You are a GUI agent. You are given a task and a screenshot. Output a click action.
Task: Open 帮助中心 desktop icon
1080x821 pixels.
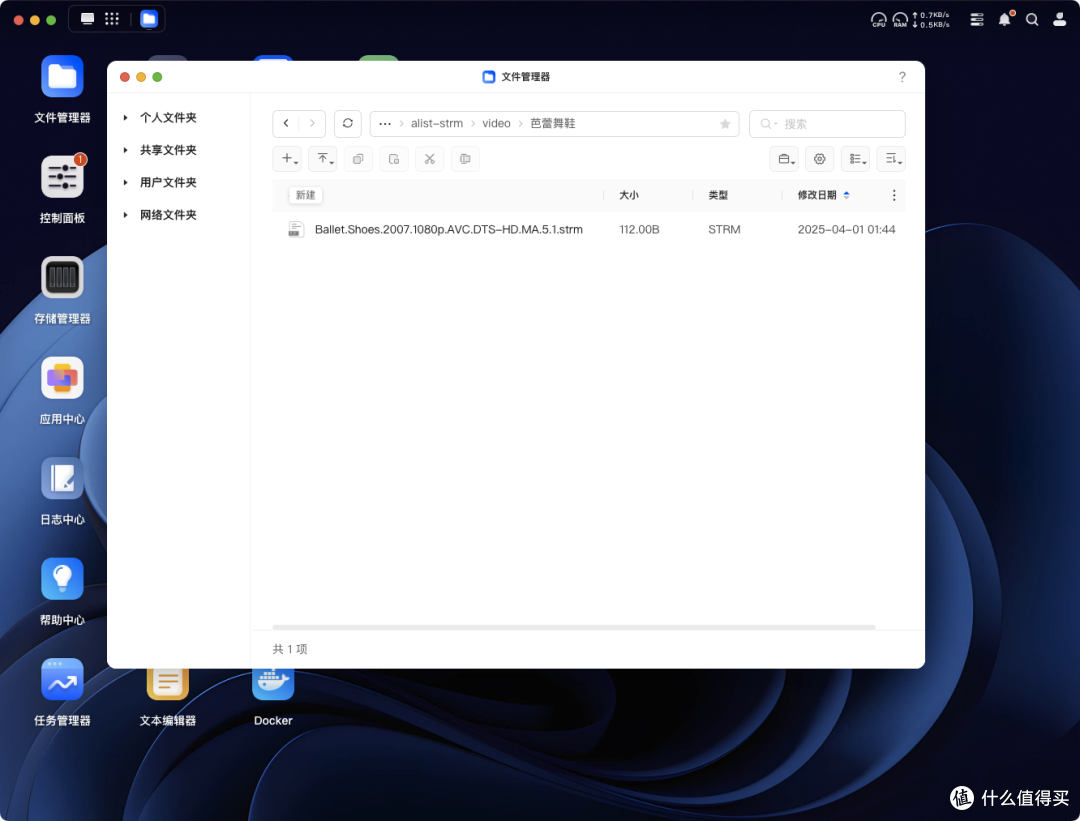[62, 579]
